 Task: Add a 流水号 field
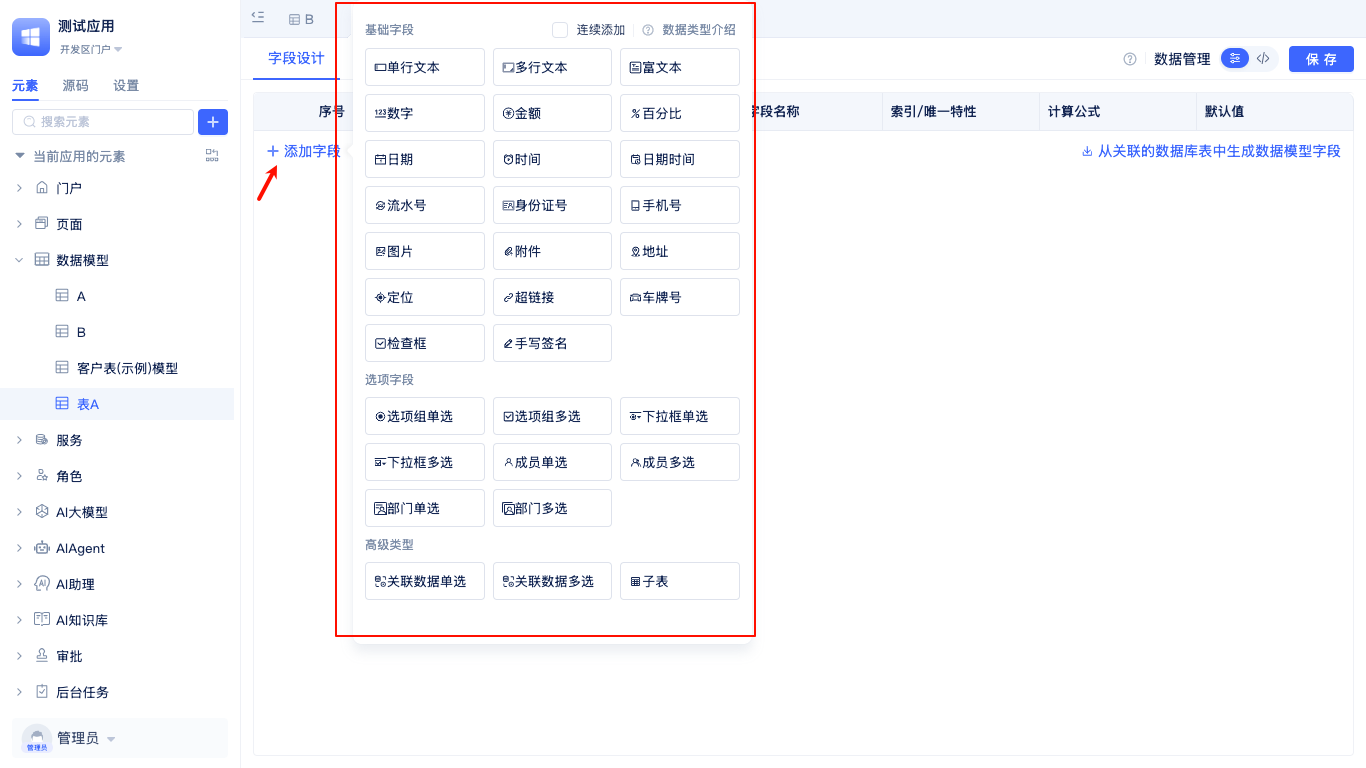(x=425, y=205)
